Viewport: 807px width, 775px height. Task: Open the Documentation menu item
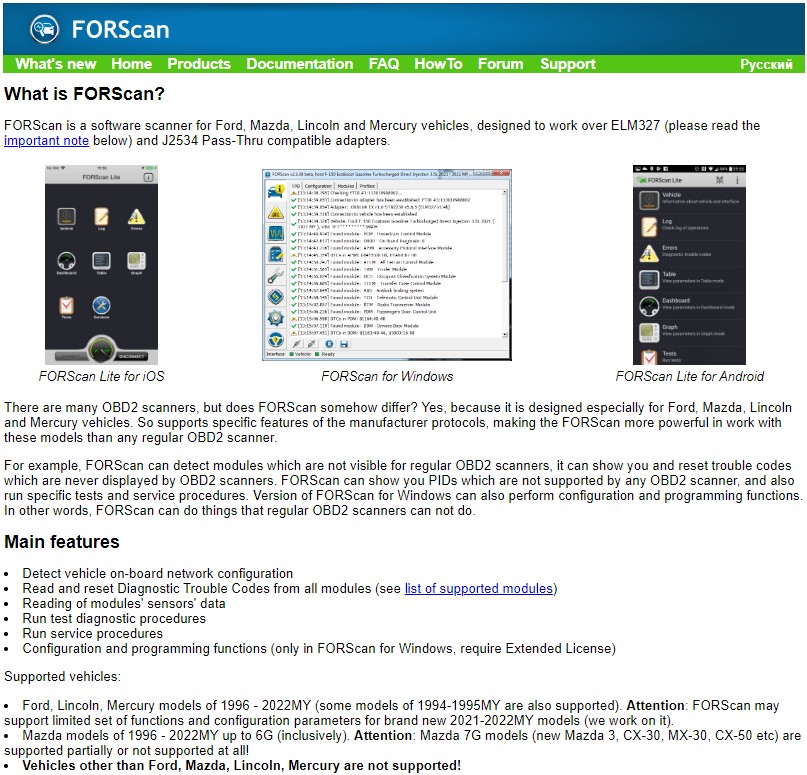point(299,64)
